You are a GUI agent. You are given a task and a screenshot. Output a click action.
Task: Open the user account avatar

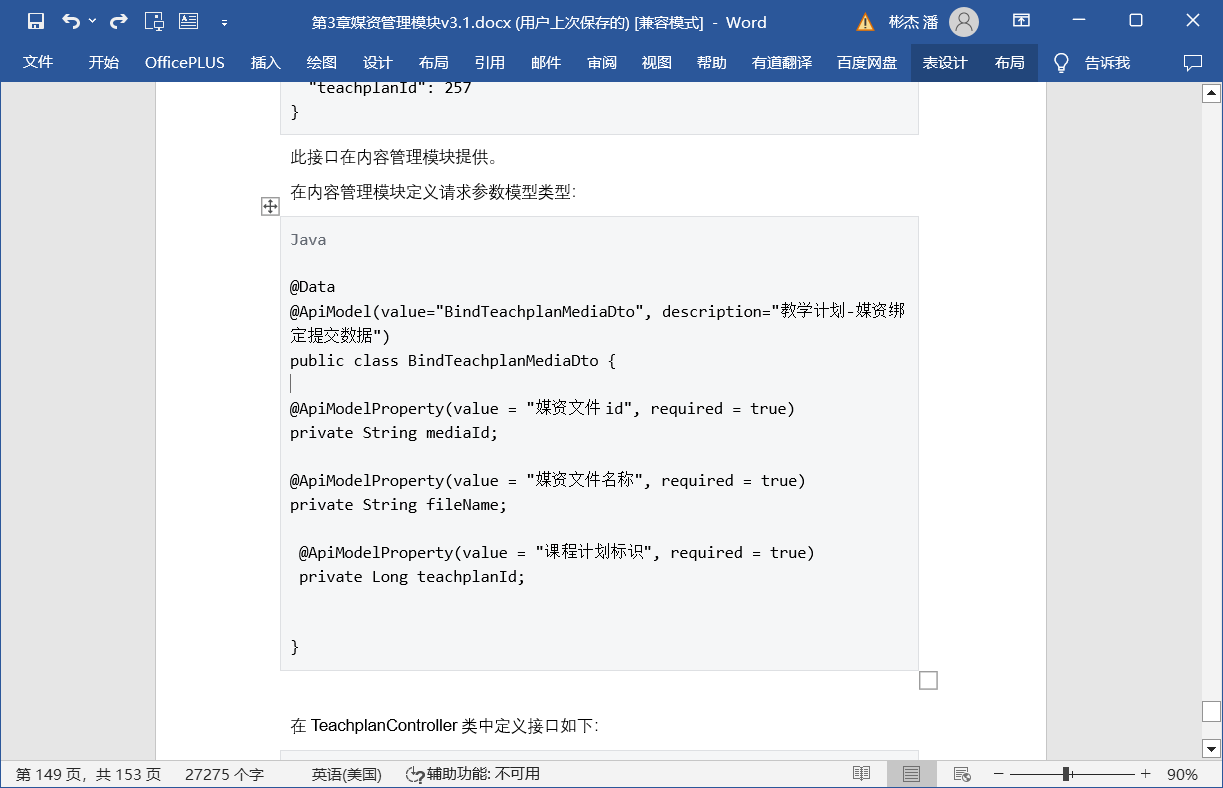coord(964,21)
